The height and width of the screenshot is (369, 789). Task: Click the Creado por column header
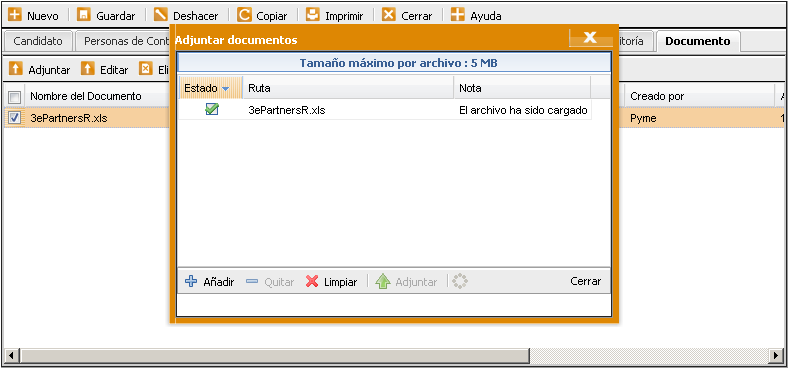[x=699, y=96]
